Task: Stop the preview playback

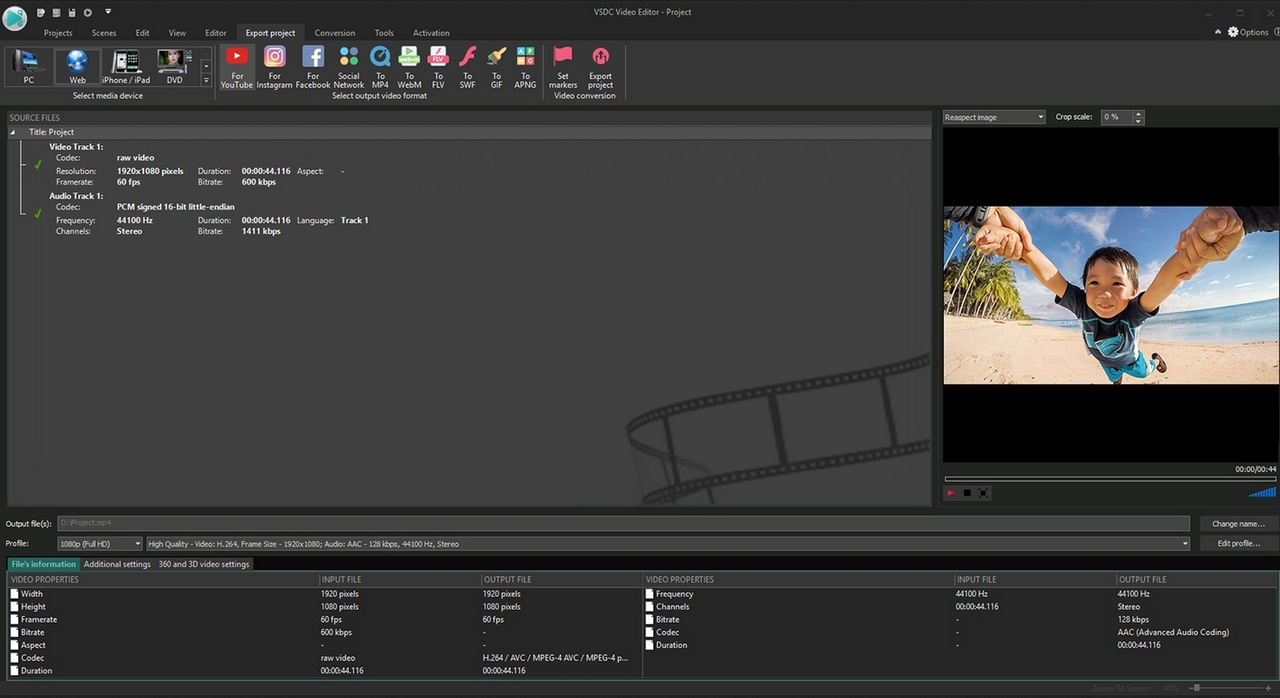Action: [x=967, y=493]
